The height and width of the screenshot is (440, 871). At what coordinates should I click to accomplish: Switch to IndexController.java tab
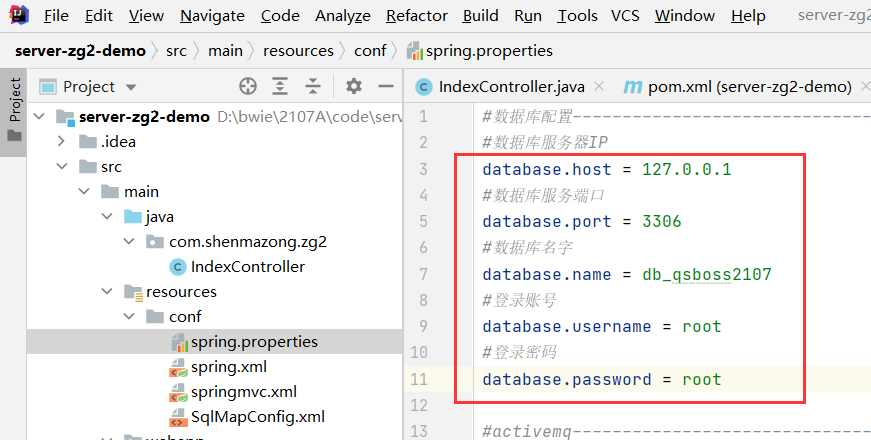(511, 87)
